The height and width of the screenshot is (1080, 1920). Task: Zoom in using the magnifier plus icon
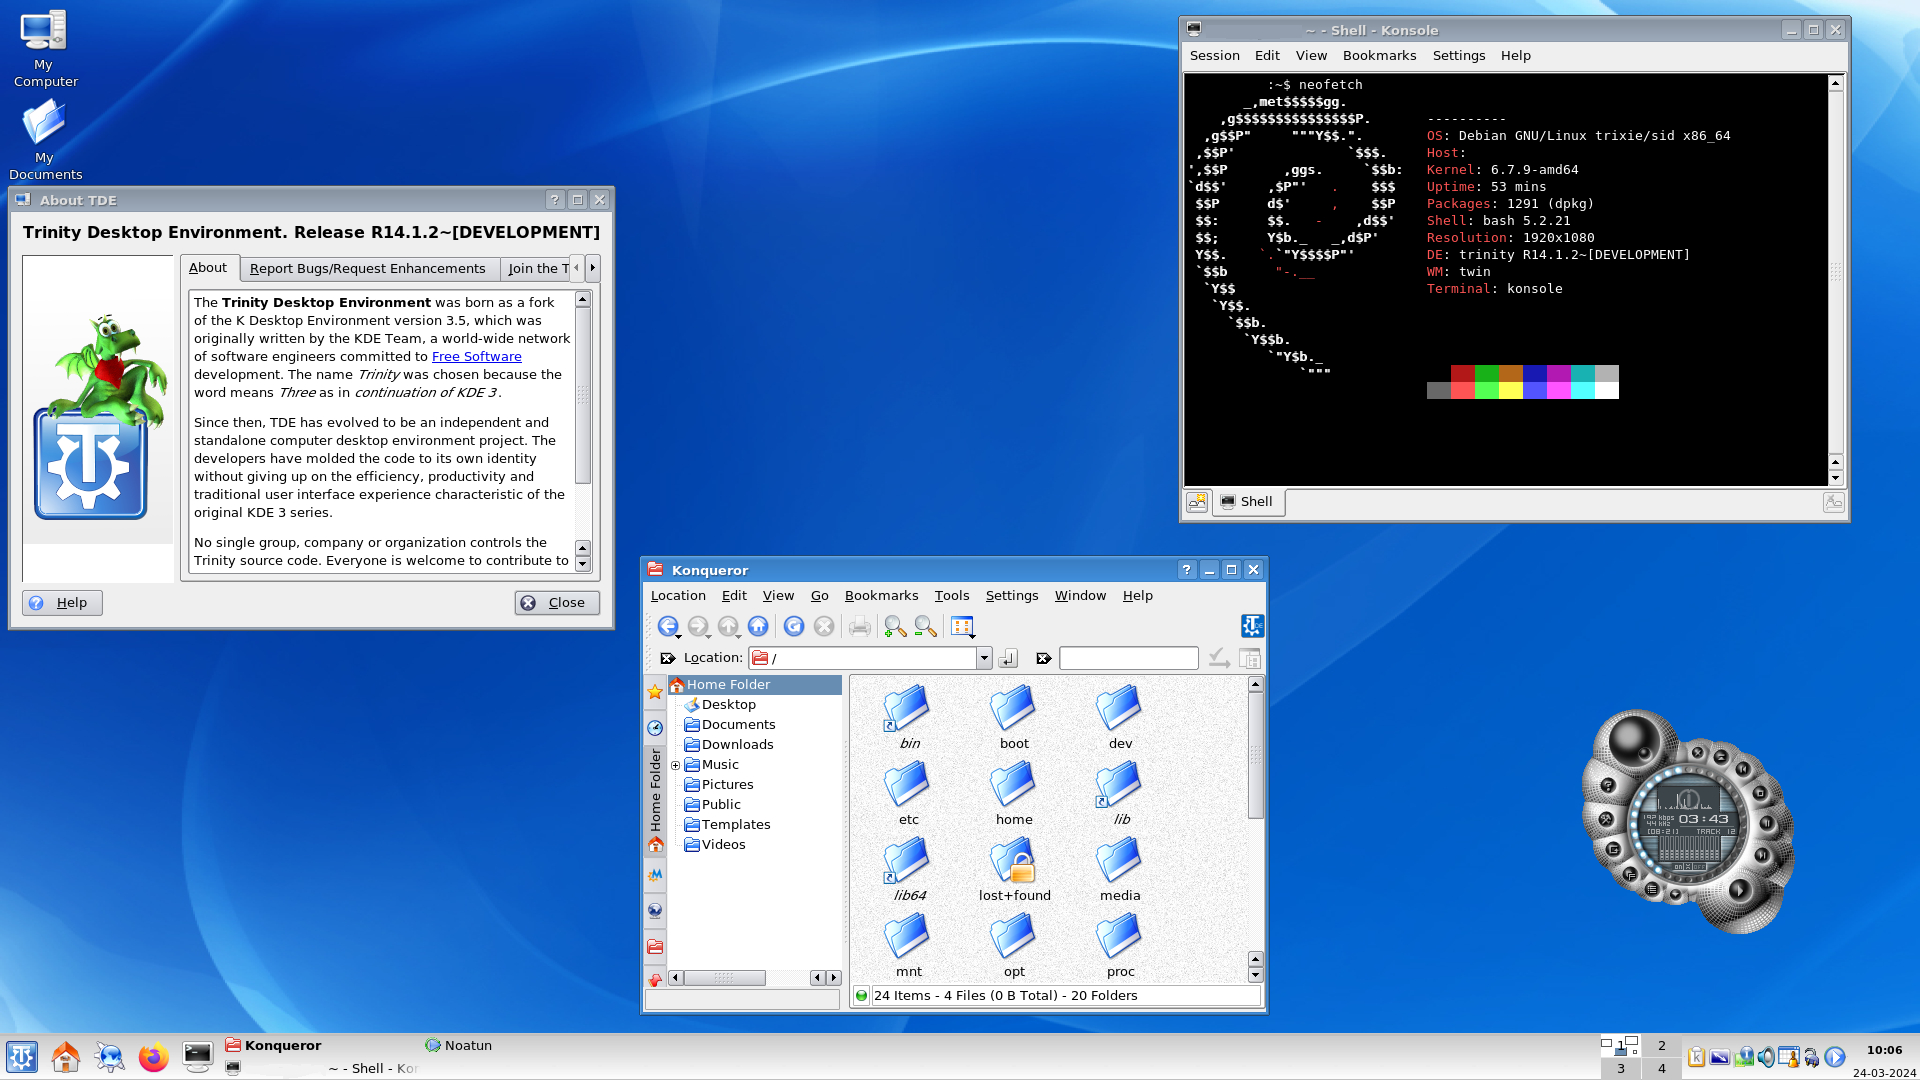(895, 626)
